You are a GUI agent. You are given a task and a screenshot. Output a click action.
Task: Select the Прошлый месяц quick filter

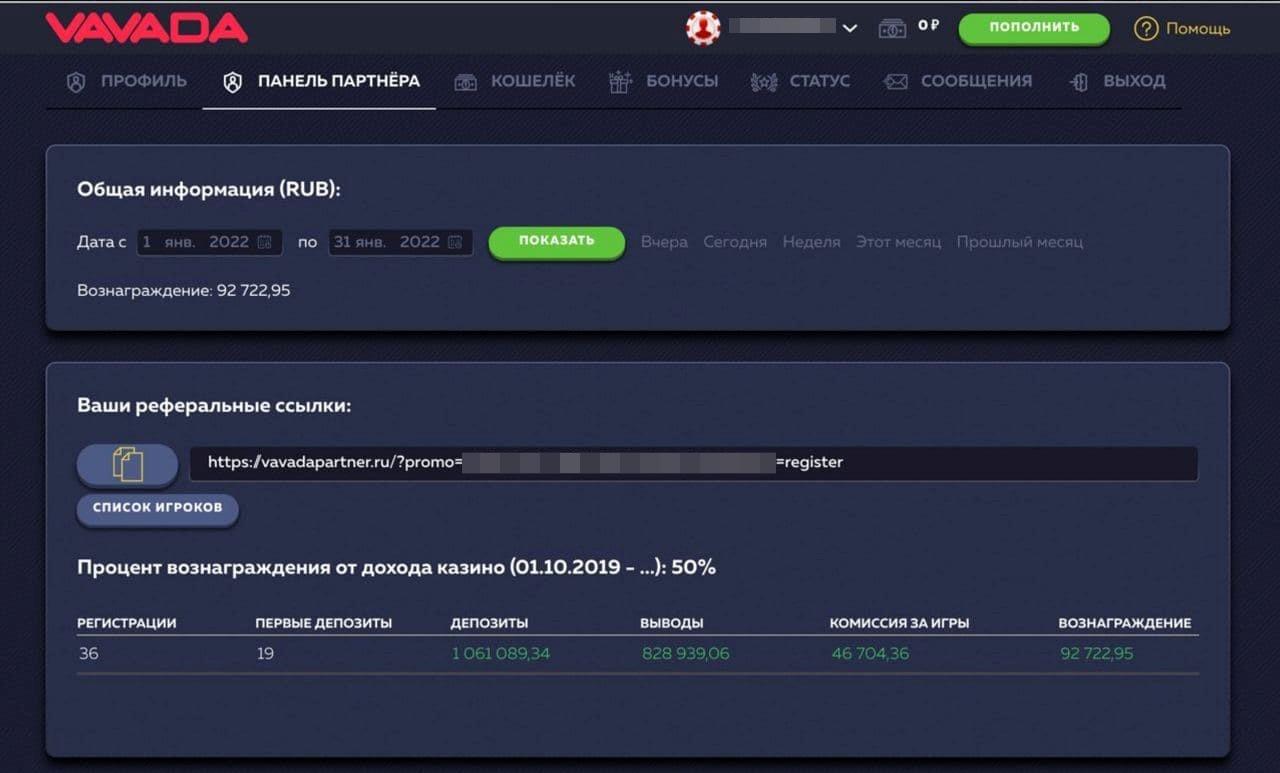[1019, 242]
